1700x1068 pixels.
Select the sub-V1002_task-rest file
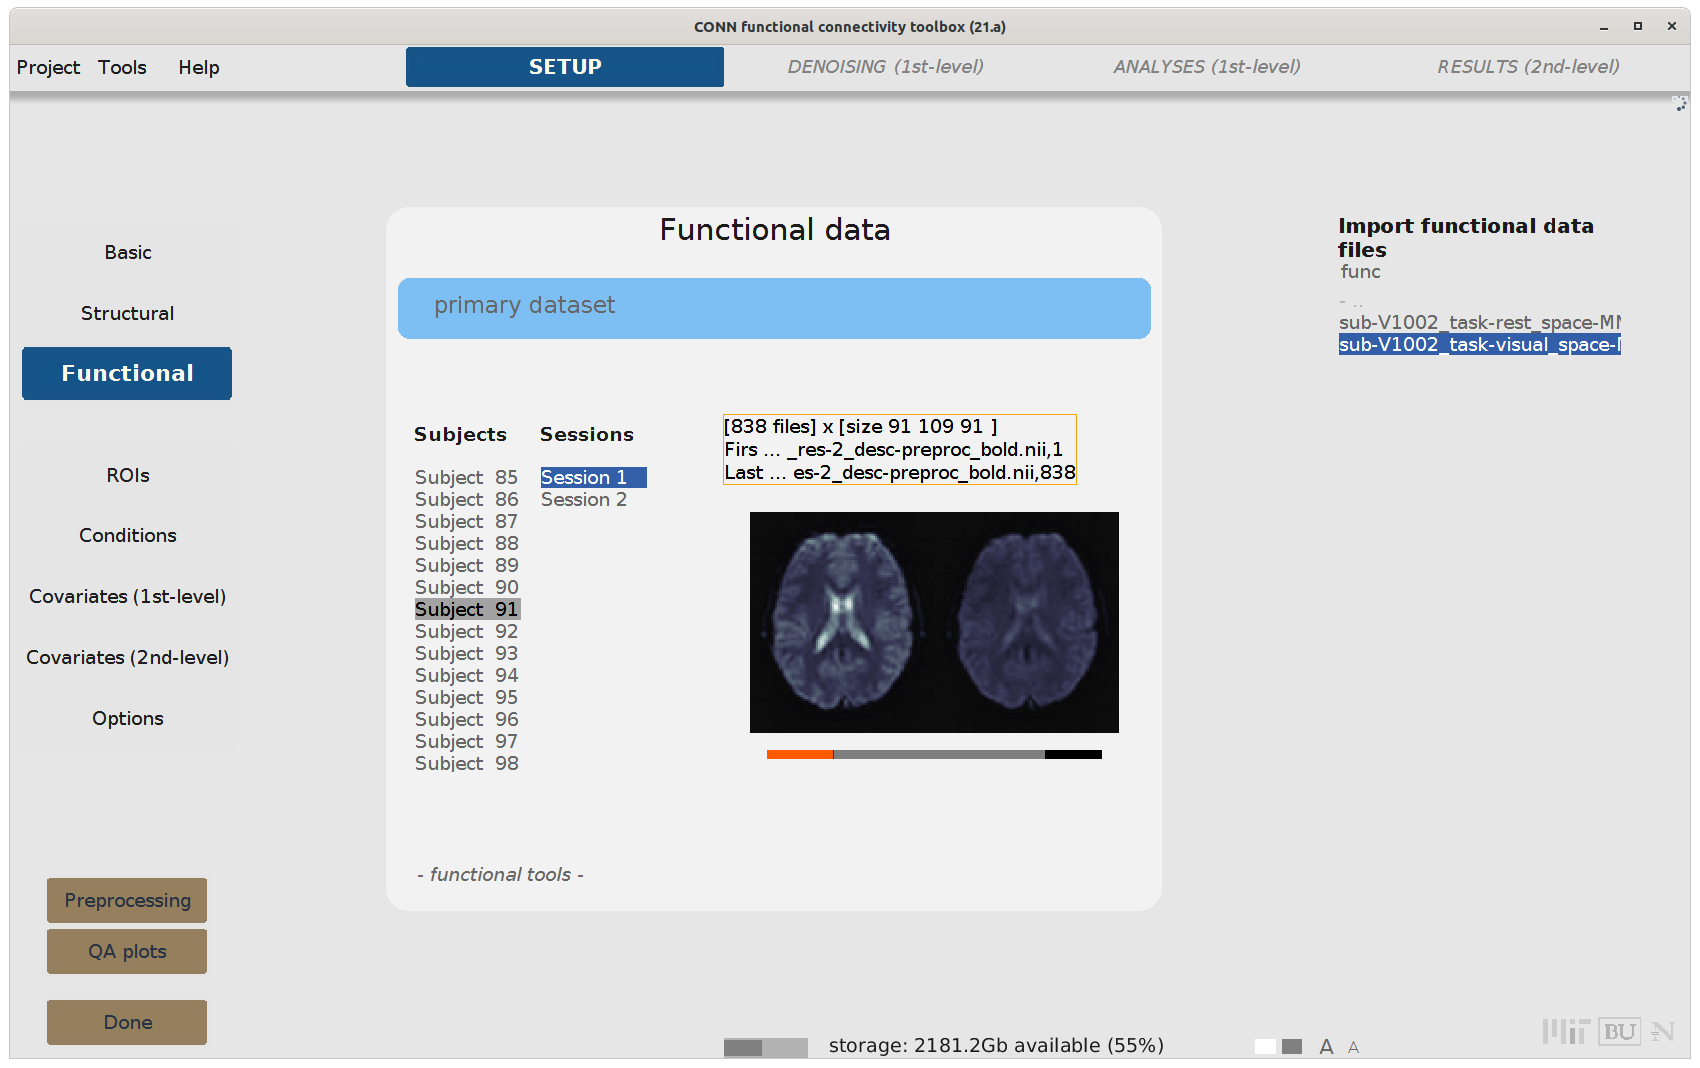pyautogui.click(x=1479, y=323)
